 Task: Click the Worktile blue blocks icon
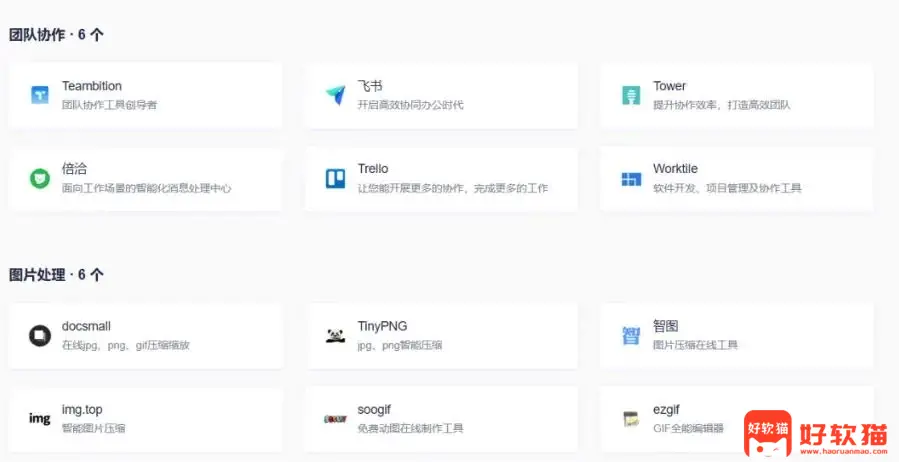[x=631, y=179]
